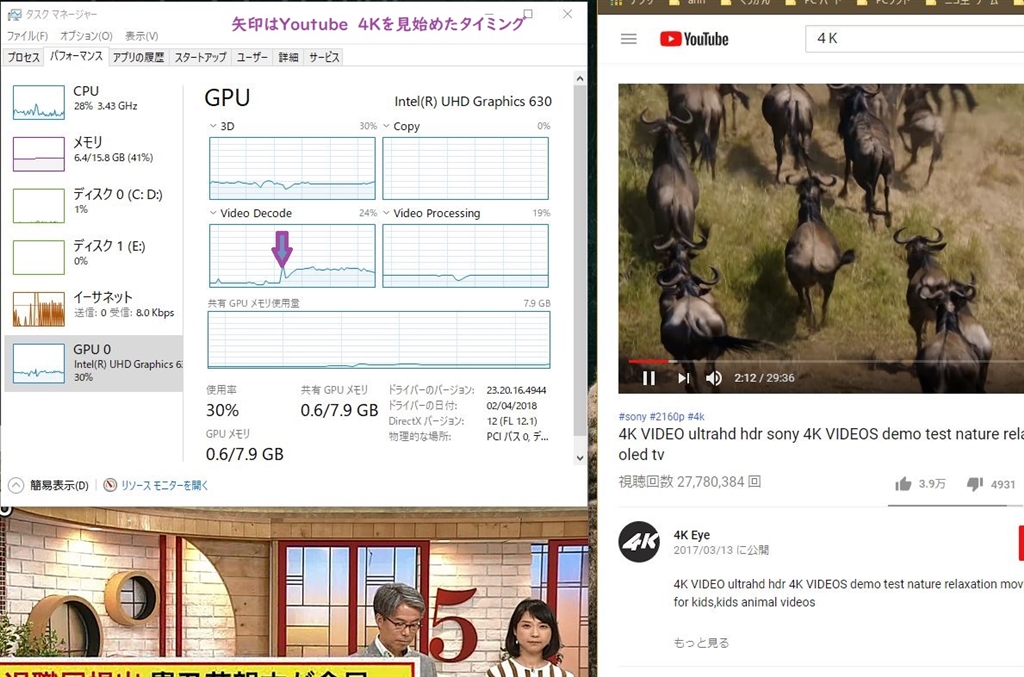This screenshot has height=677, width=1024.
Task: Select the GPU 0 sidebar item
Action: pyautogui.click(x=93, y=363)
